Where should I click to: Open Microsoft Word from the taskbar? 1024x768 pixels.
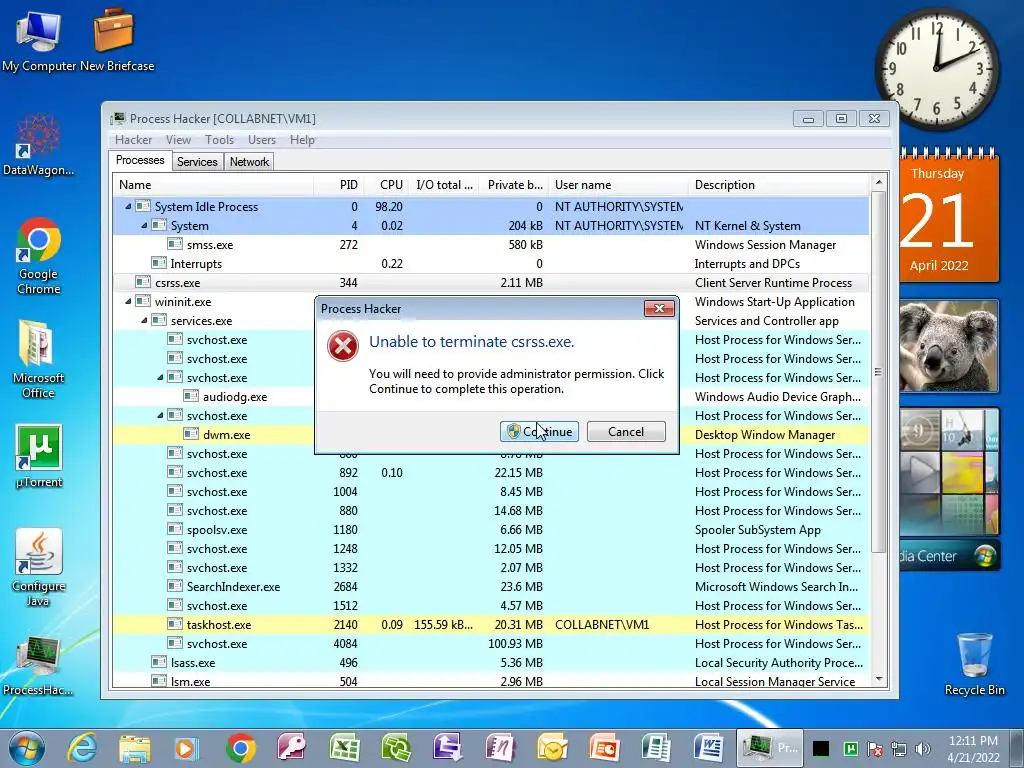tap(708, 748)
